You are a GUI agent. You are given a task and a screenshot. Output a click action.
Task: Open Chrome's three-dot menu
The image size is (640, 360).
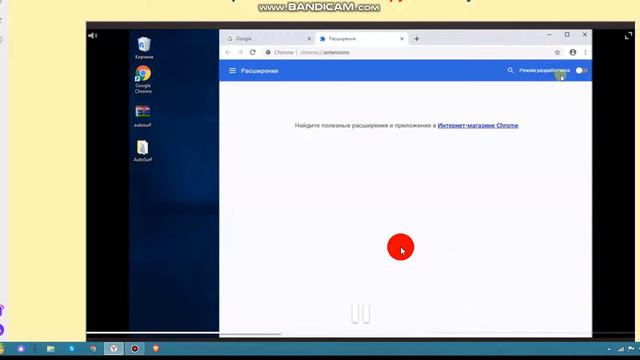coord(585,52)
